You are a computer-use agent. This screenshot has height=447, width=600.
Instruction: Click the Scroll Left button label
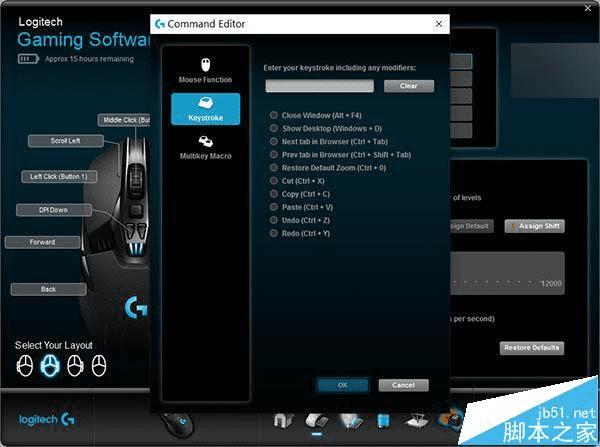65,141
